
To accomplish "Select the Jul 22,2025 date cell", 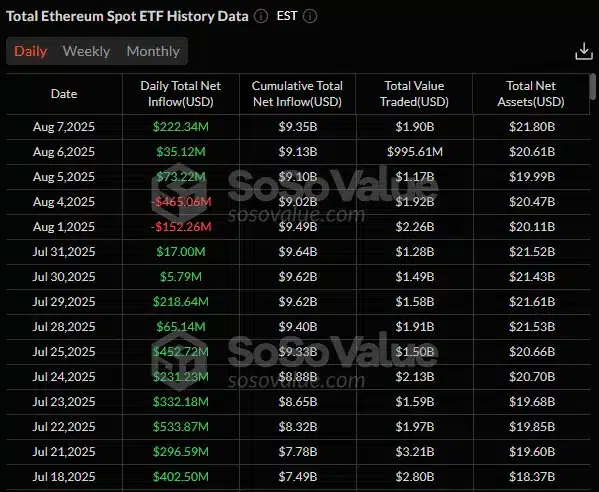I will coord(64,427).
